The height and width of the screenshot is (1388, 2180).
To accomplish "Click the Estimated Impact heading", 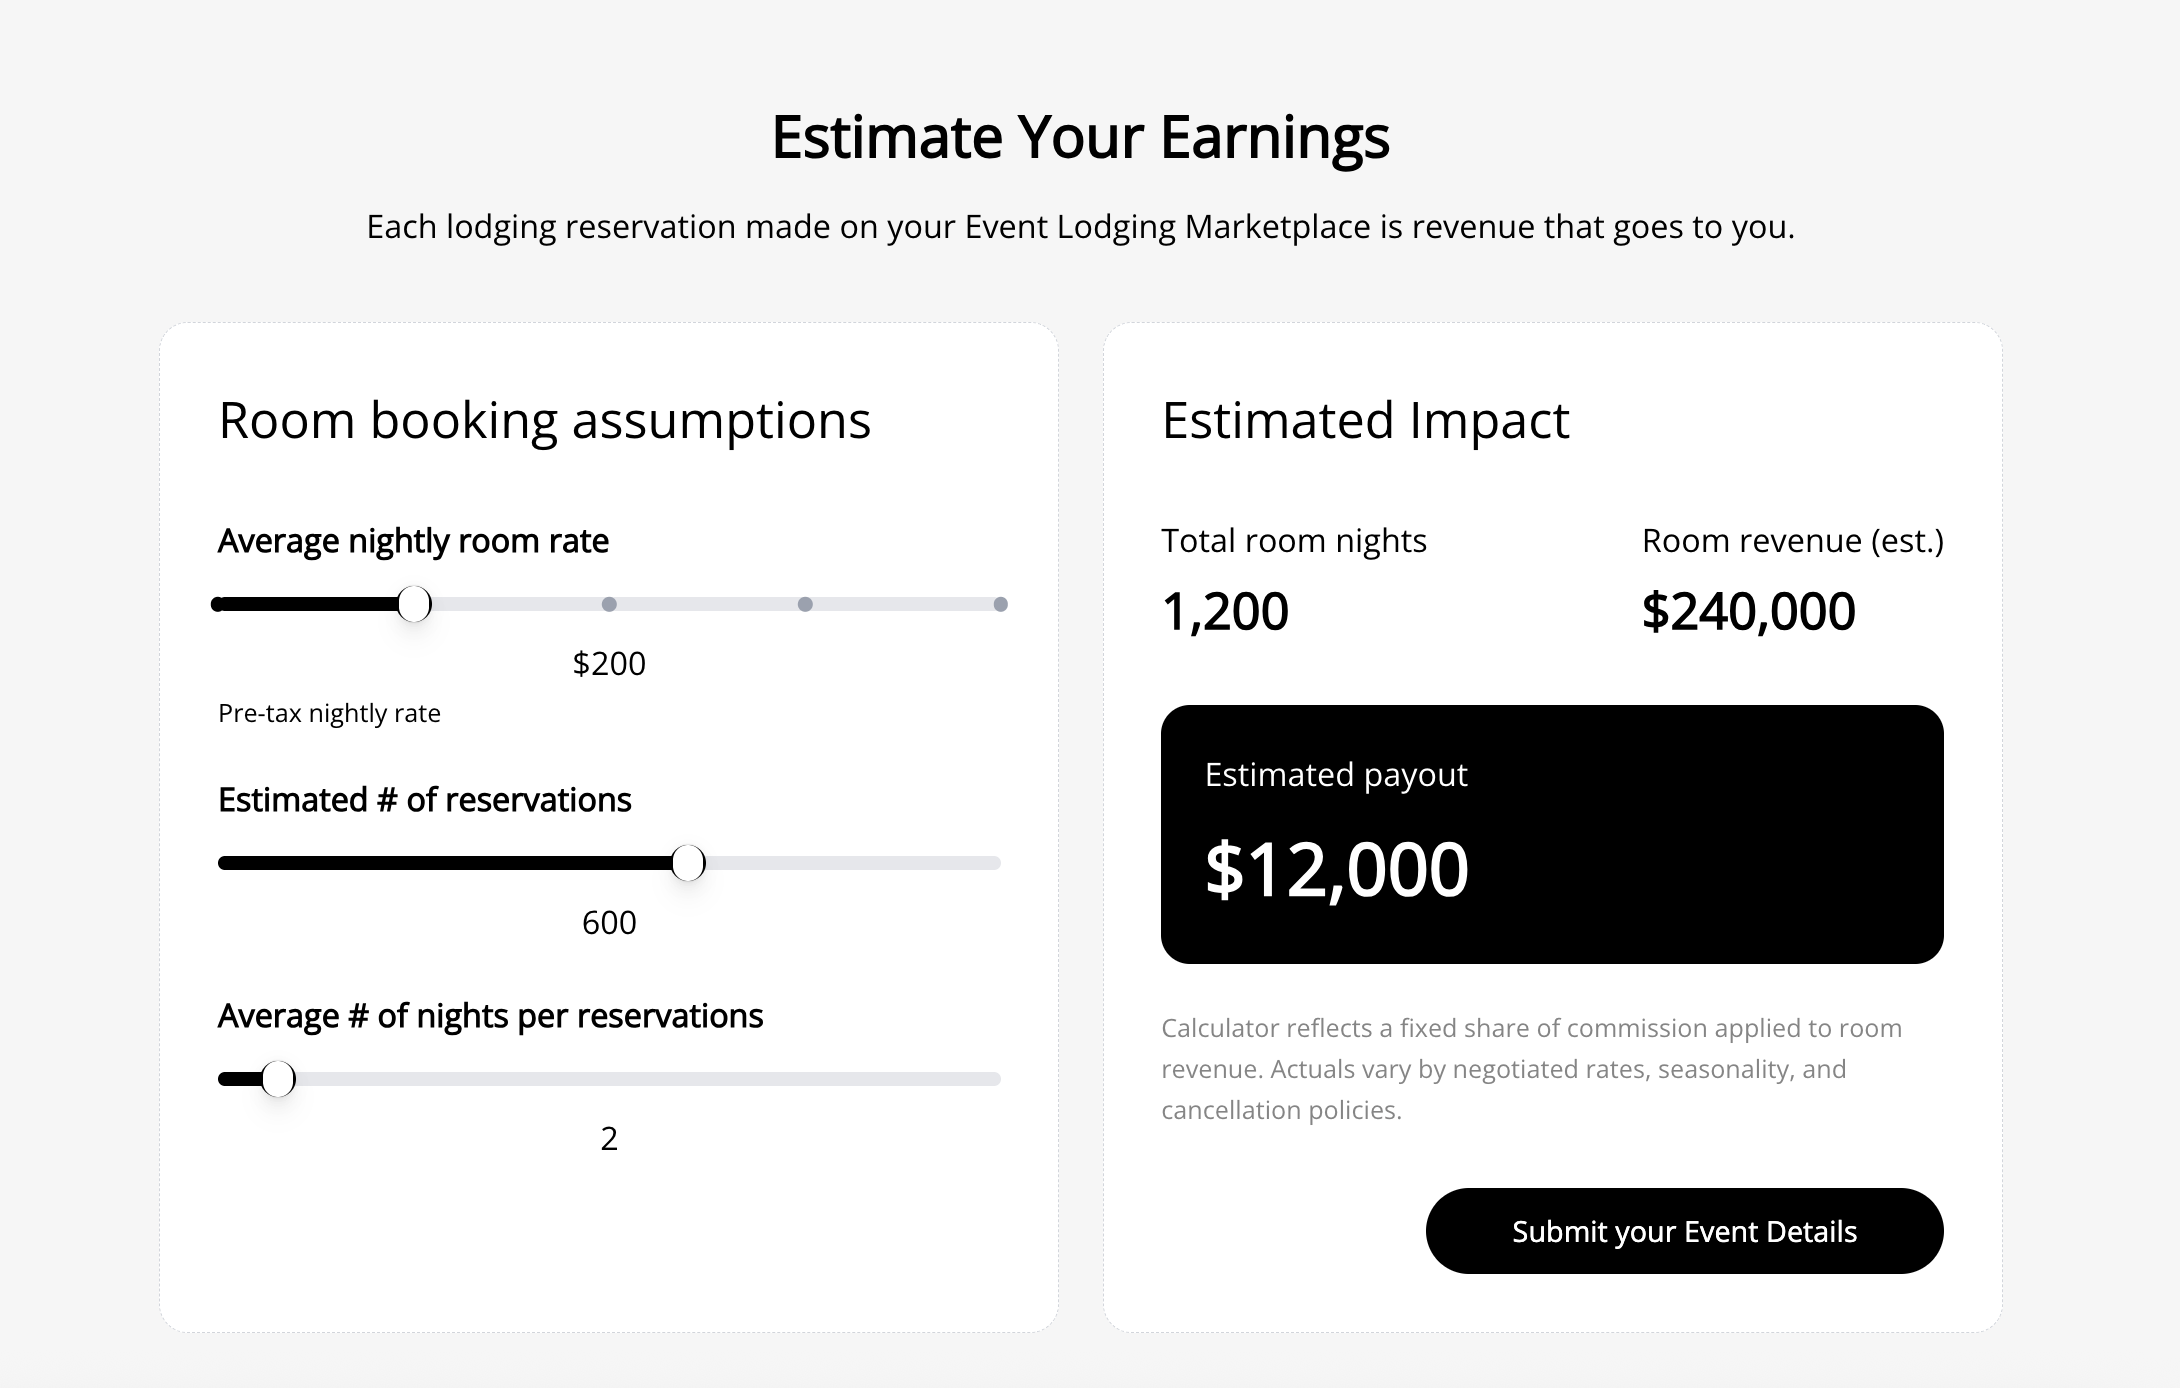I will [x=1365, y=420].
